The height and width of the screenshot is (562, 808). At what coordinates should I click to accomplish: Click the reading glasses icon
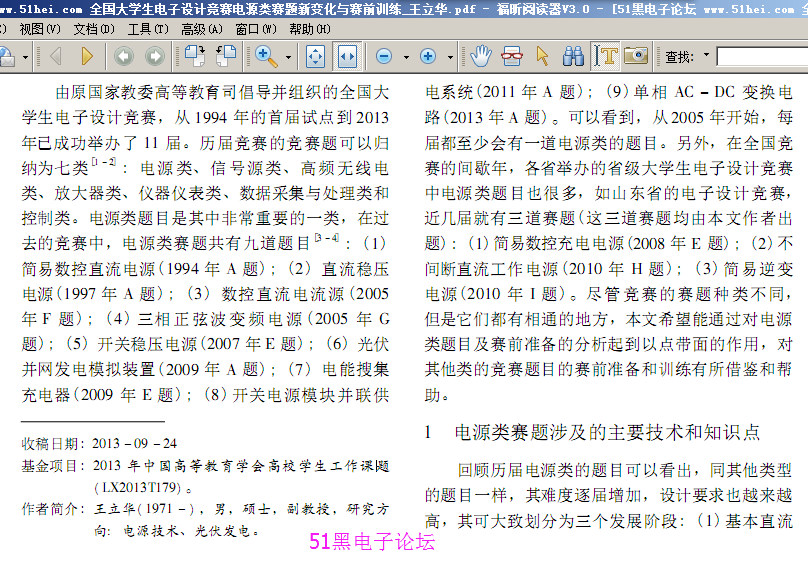(511, 56)
